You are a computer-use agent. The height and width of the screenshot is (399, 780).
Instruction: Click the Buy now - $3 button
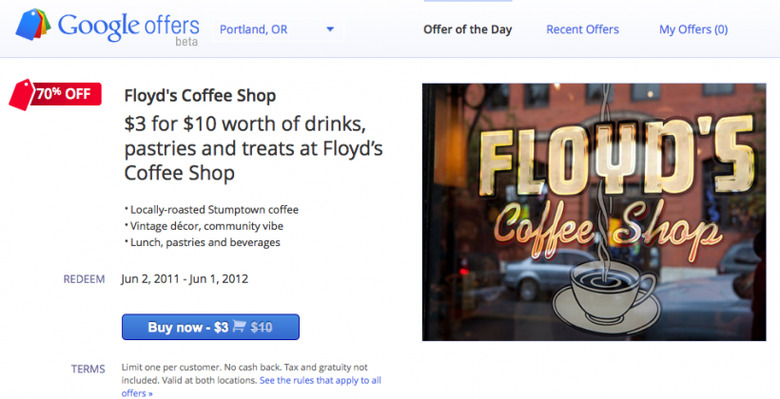point(210,327)
